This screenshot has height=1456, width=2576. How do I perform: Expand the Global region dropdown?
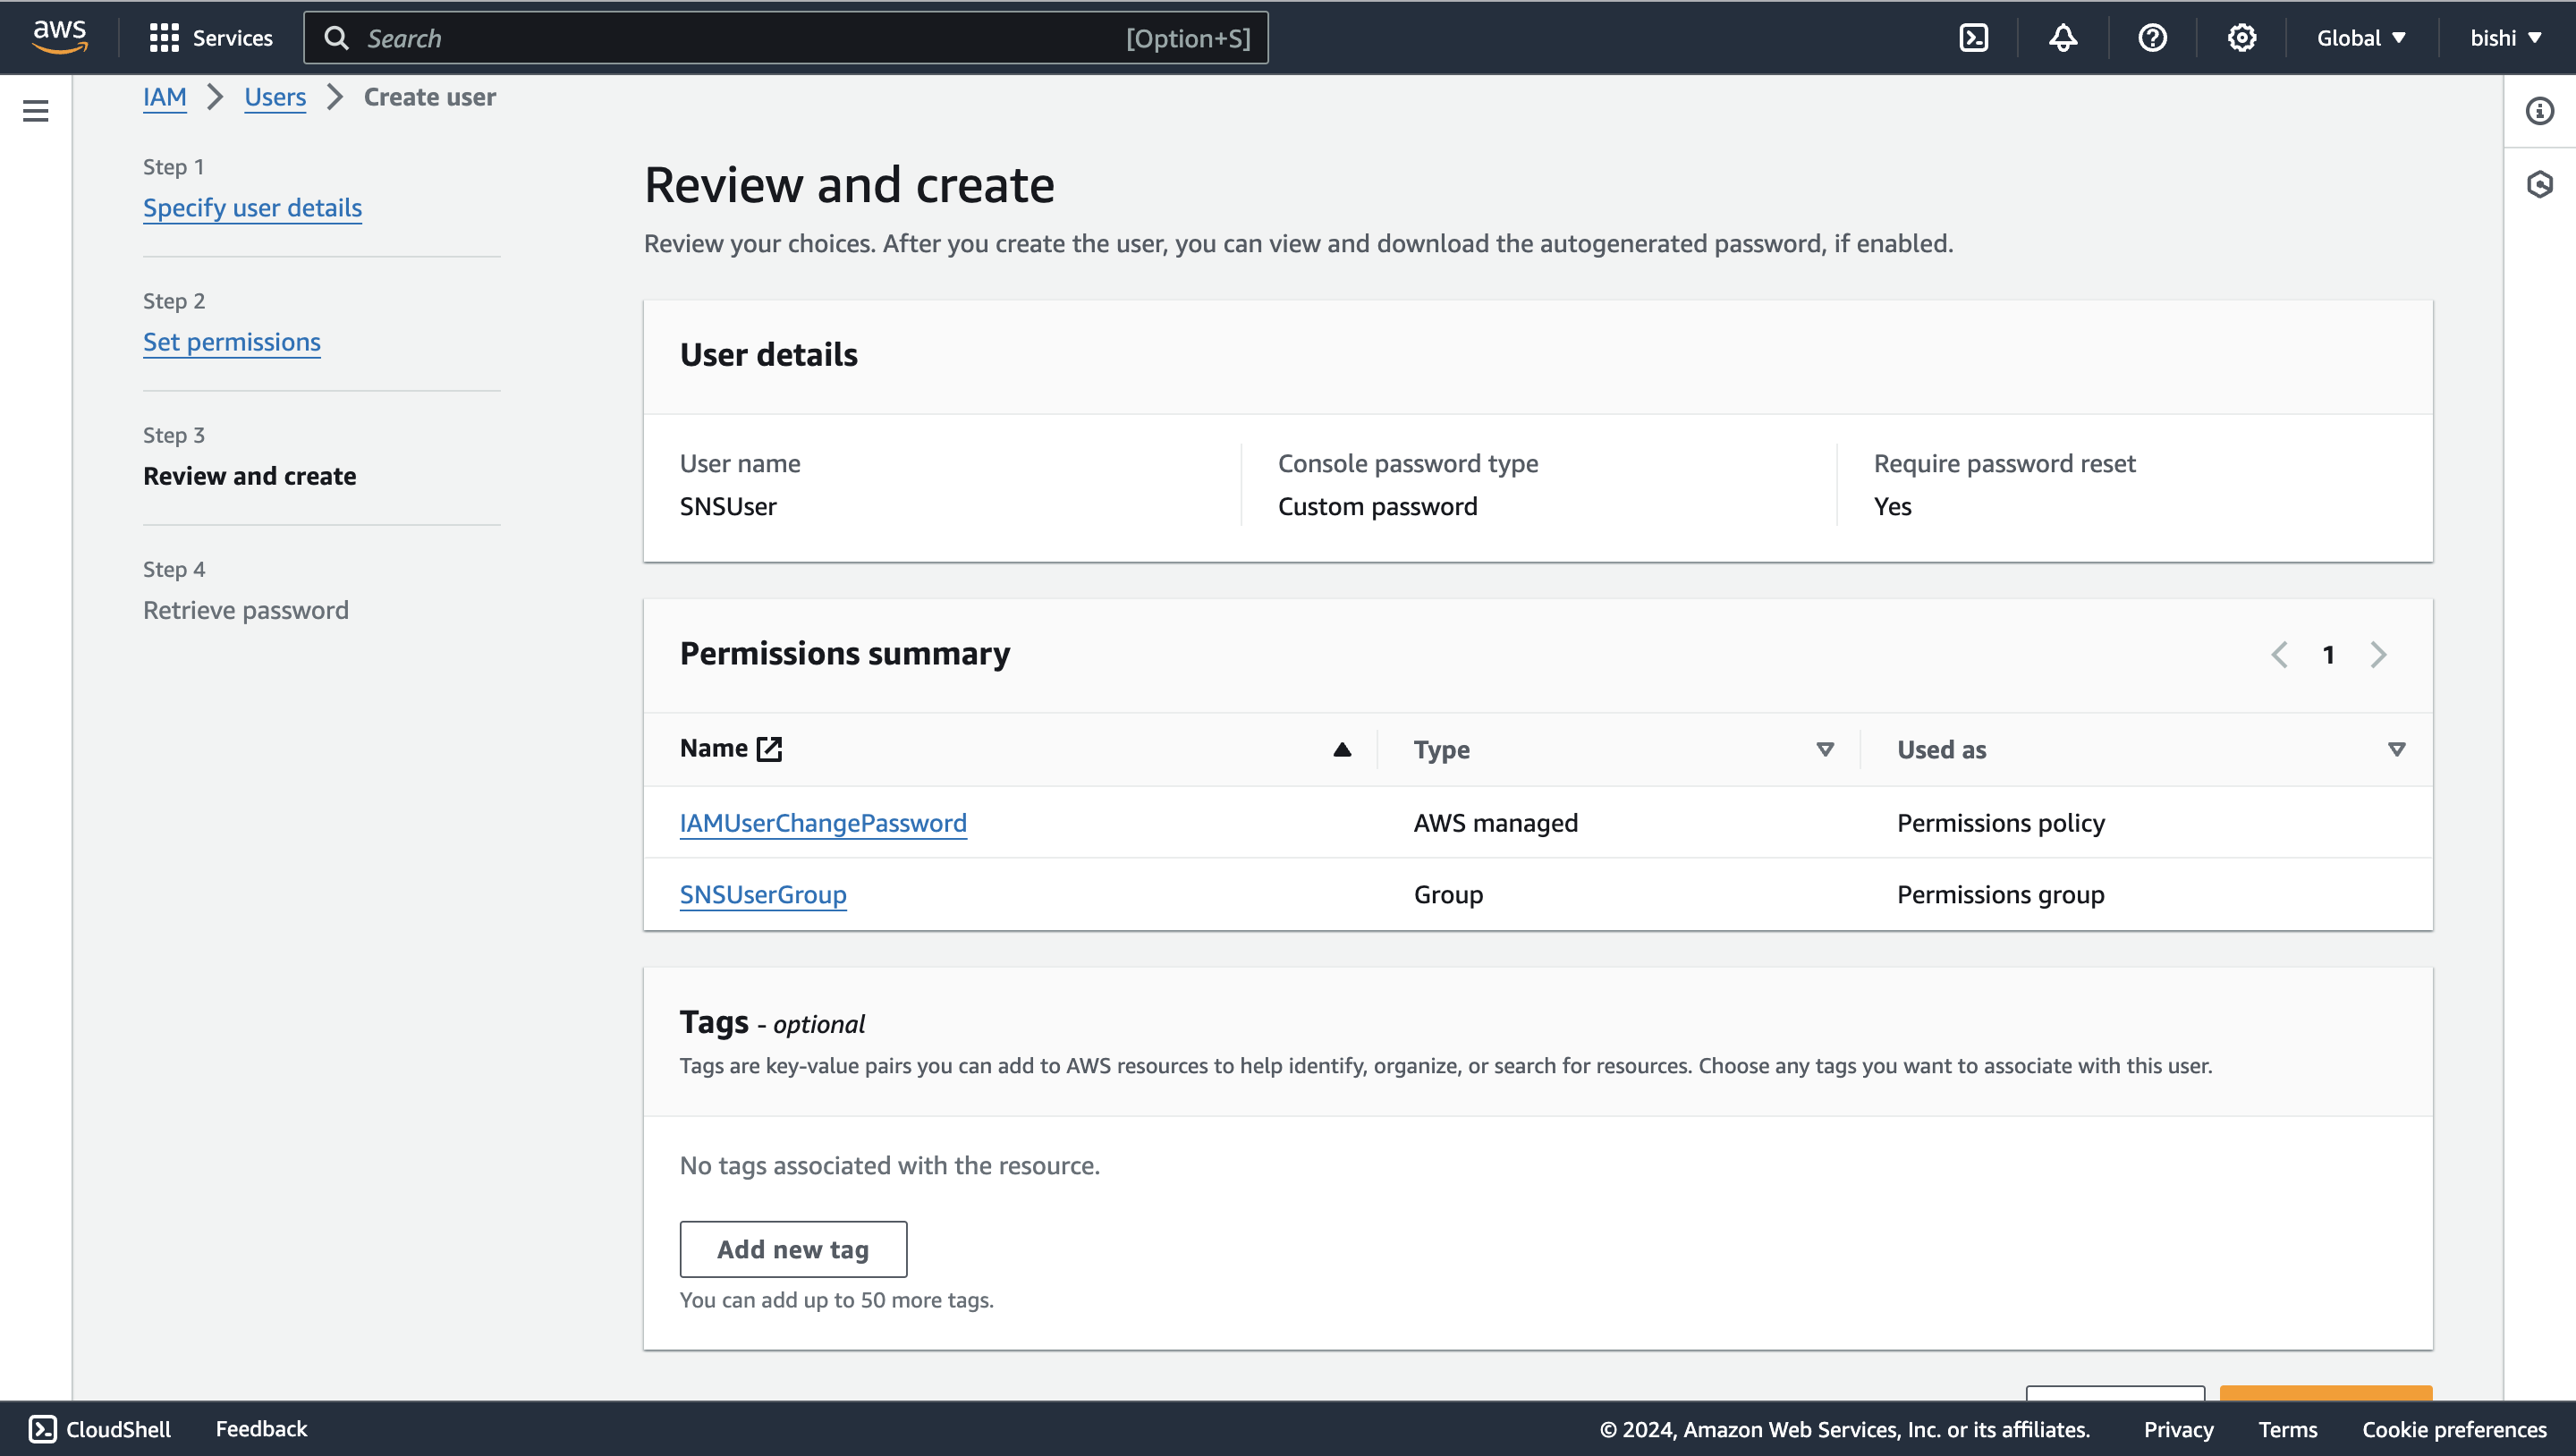click(x=2360, y=38)
